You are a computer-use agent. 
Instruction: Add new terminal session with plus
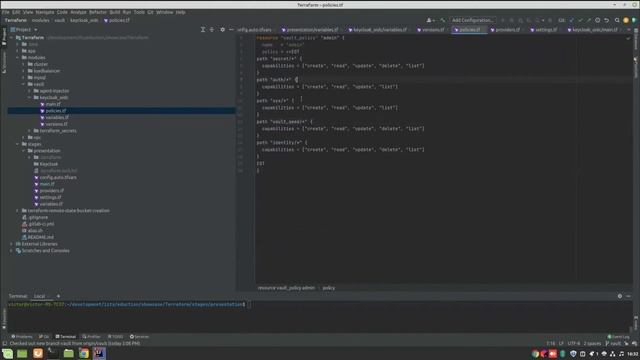point(58,296)
